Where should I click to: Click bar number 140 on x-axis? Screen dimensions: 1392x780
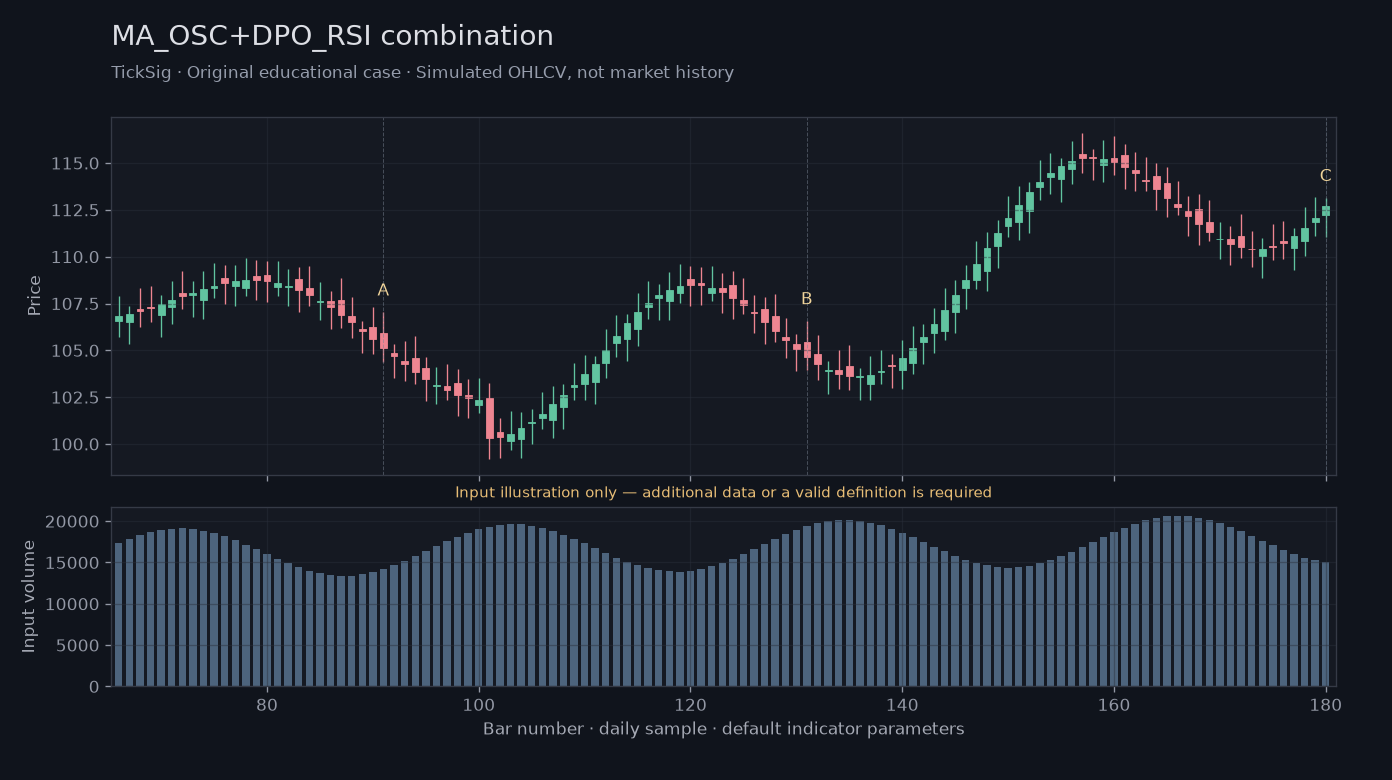pos(902,703)
